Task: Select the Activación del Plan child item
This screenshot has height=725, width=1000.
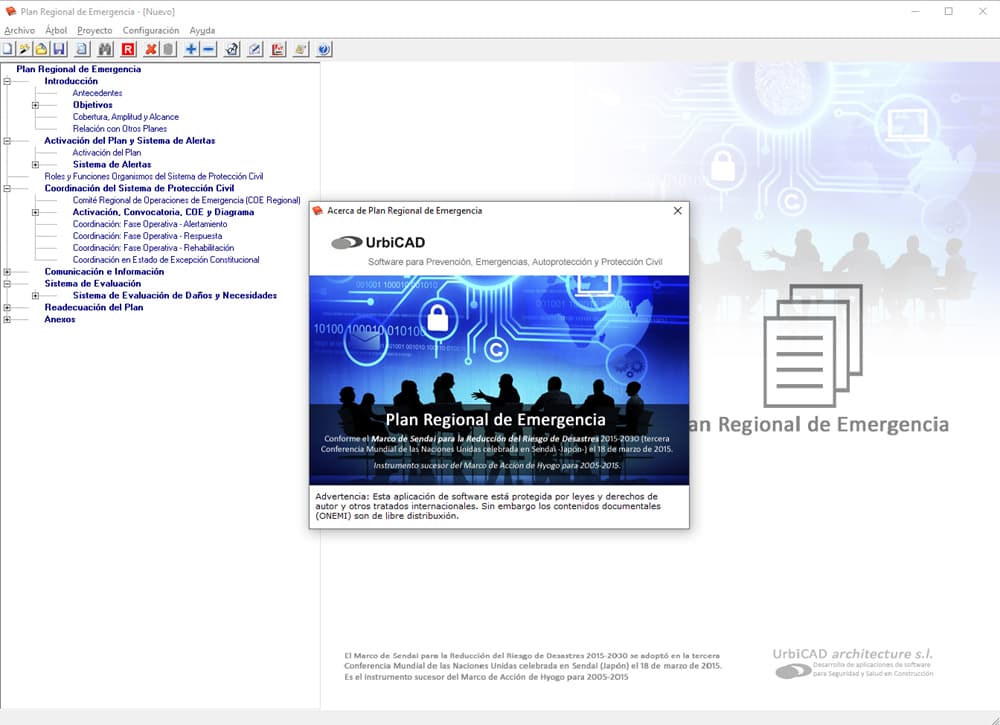Action: click(107, 152)
